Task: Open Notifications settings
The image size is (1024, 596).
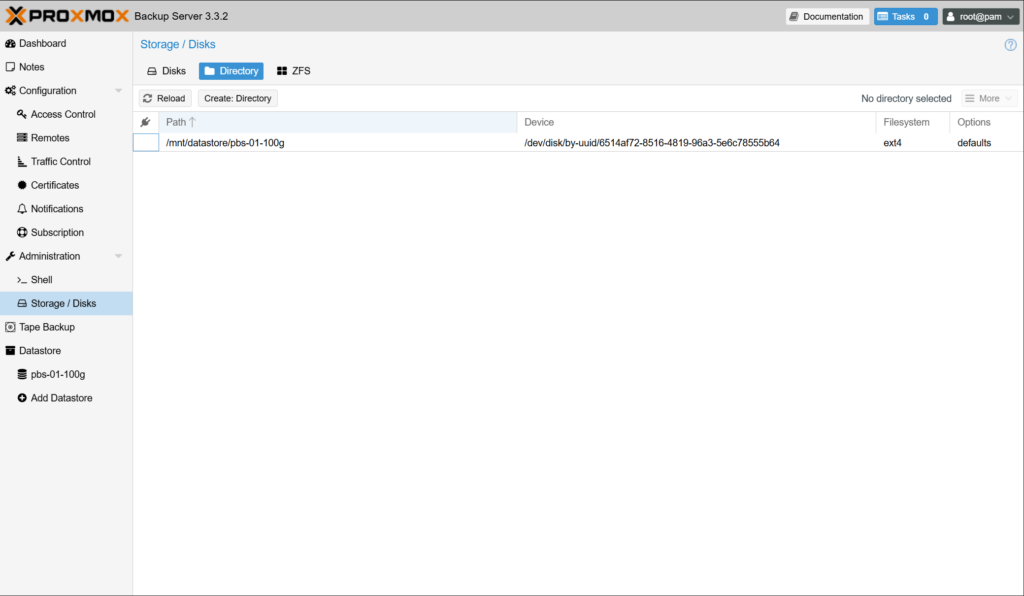Action: 56,209
